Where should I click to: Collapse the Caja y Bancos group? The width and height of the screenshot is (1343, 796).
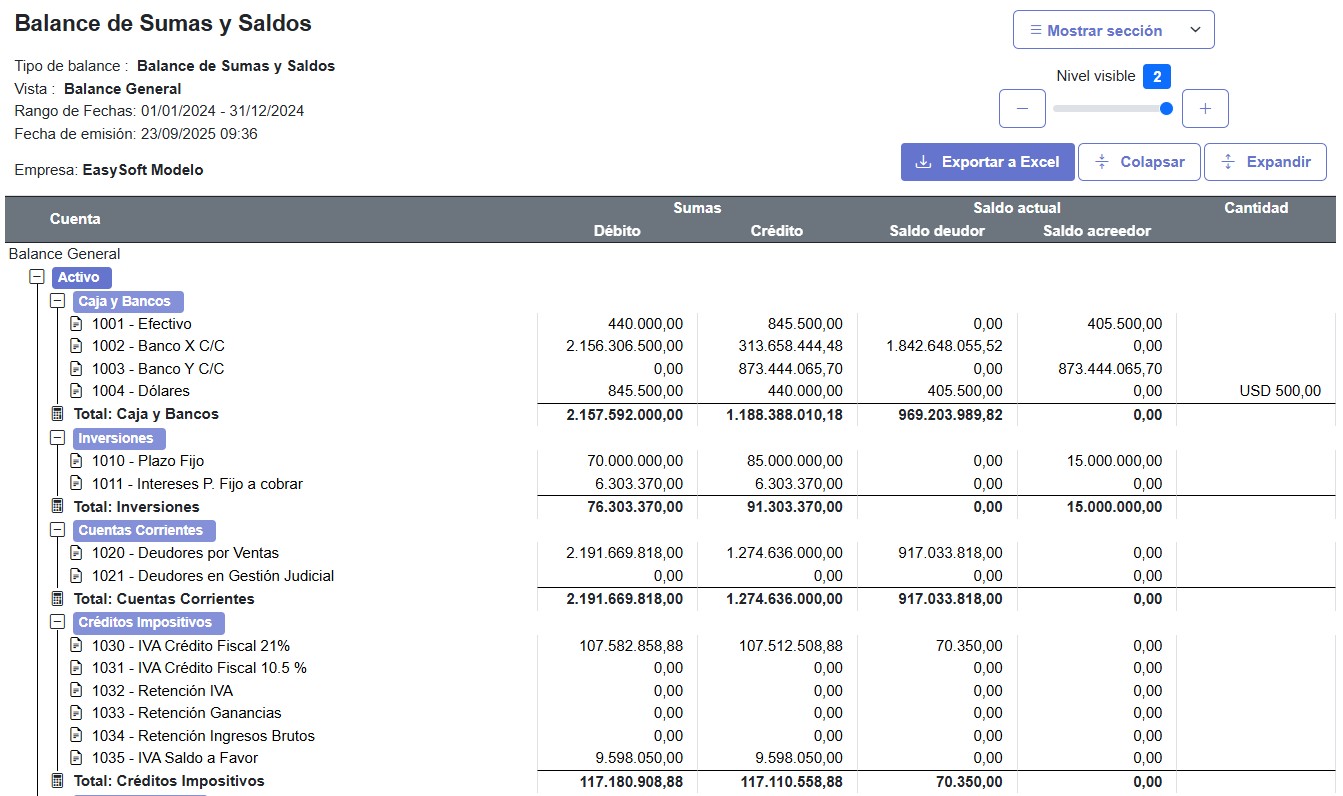58,301
